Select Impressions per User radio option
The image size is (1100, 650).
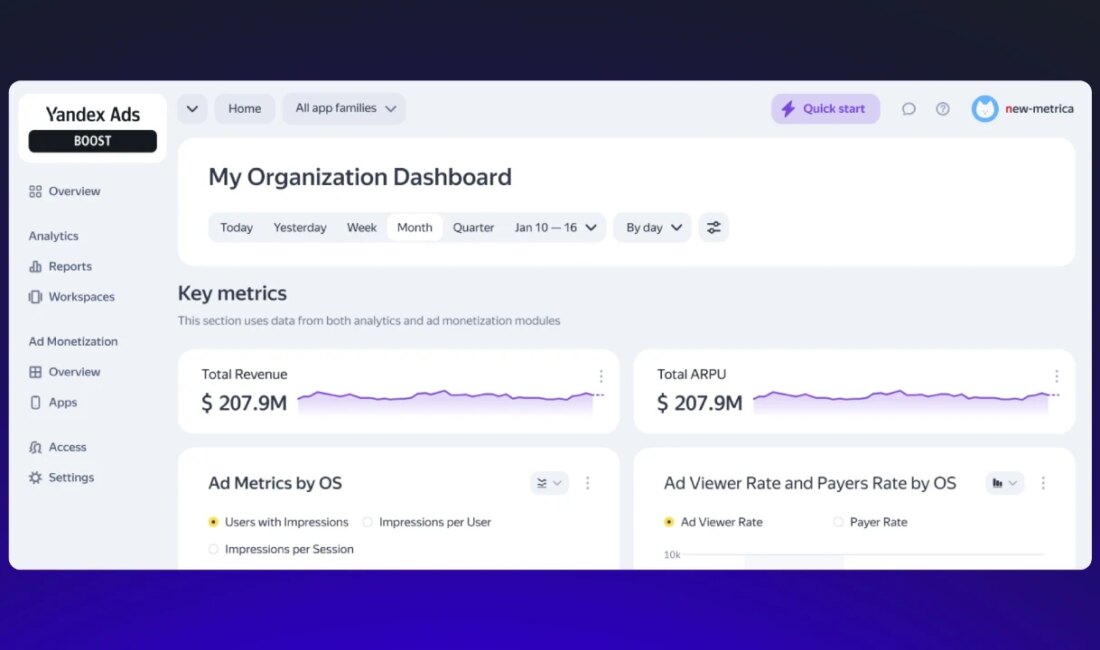coord(368,522)
